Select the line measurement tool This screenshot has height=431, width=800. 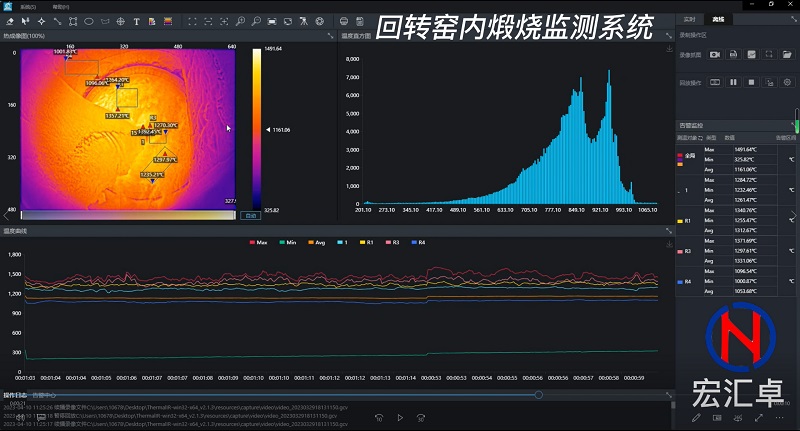point(57,21)
